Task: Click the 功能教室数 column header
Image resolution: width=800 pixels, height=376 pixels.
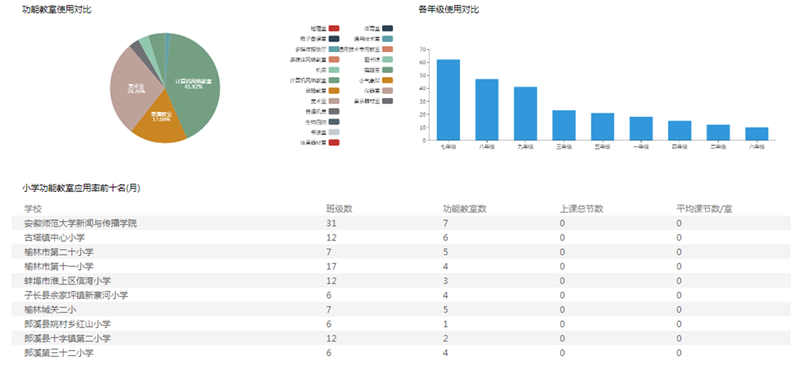Action: [464, 209]
